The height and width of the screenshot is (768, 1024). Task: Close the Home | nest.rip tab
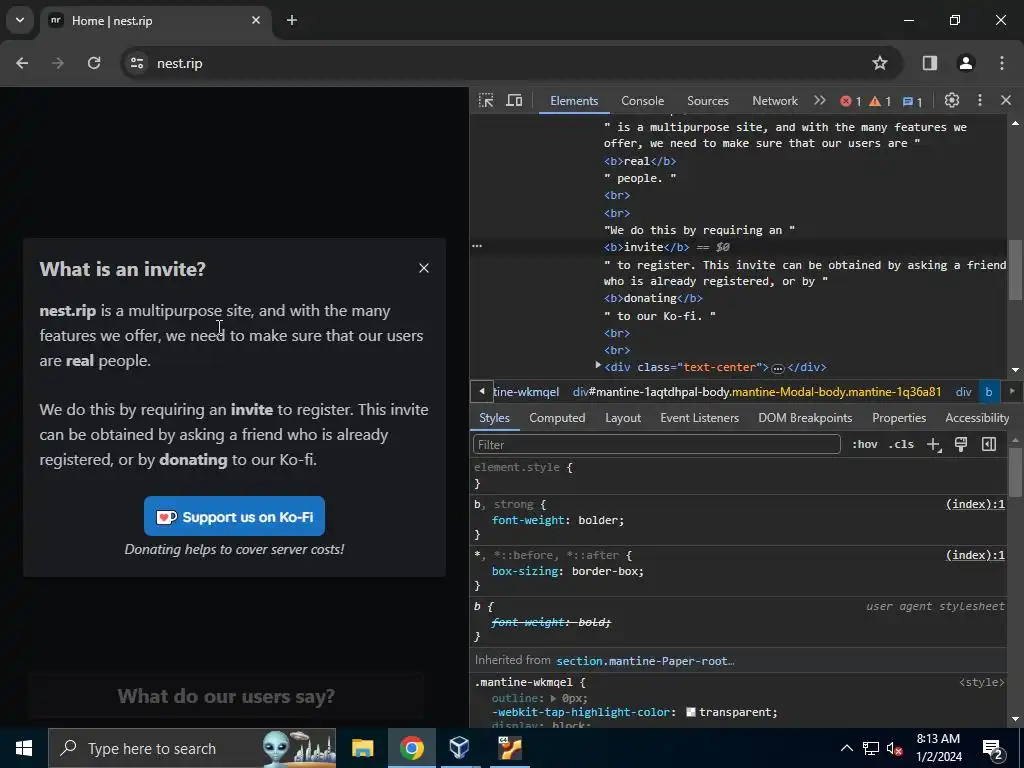[256, 20]
